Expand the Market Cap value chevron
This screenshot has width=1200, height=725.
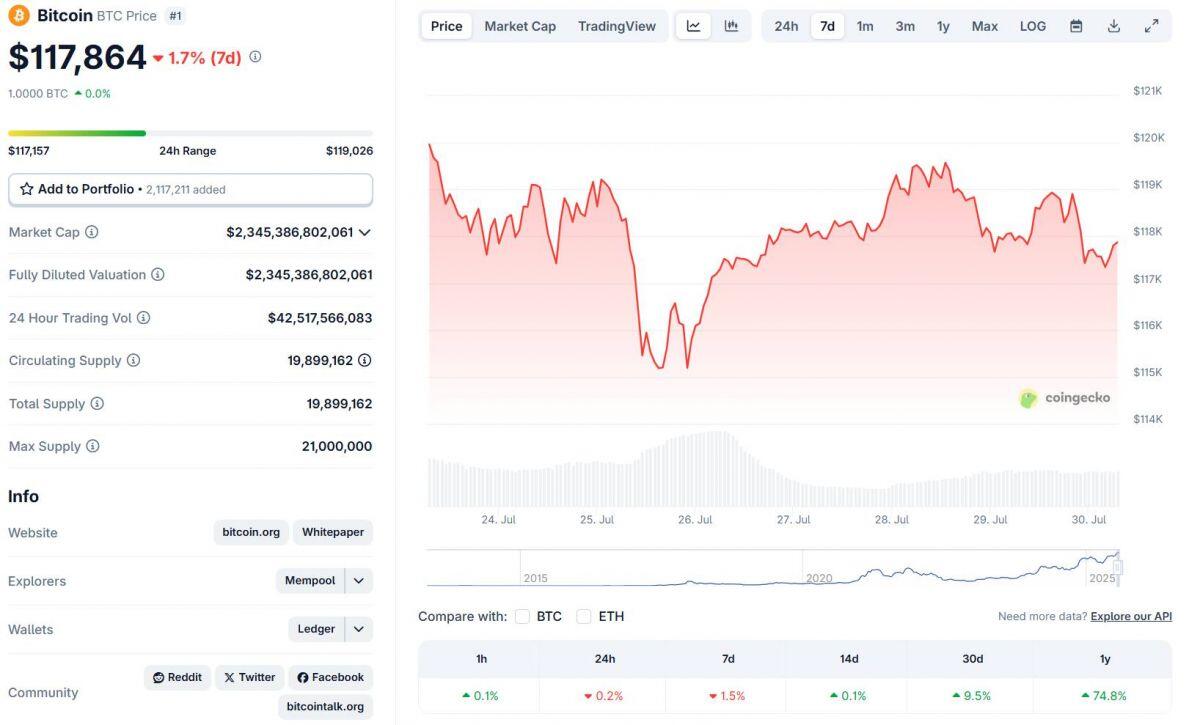click(364, 232)
